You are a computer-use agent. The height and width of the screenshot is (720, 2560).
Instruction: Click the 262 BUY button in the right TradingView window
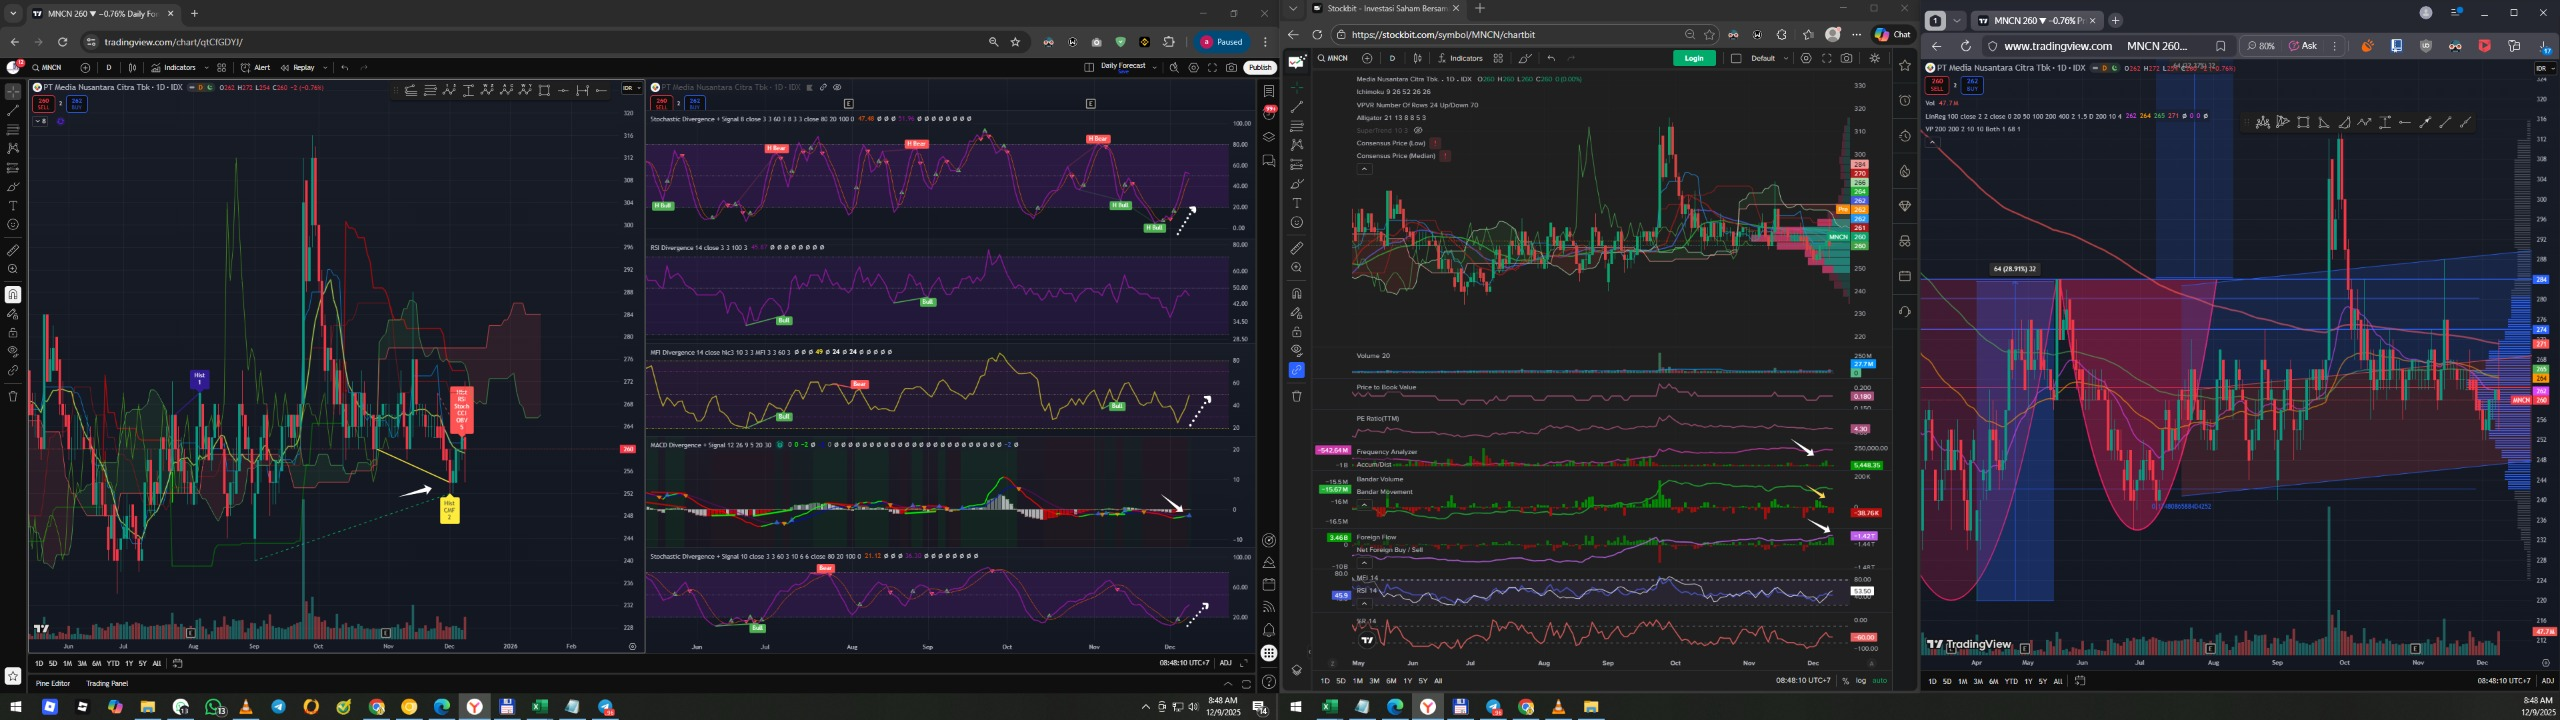pyautogui.click(x=1972, y=85)
